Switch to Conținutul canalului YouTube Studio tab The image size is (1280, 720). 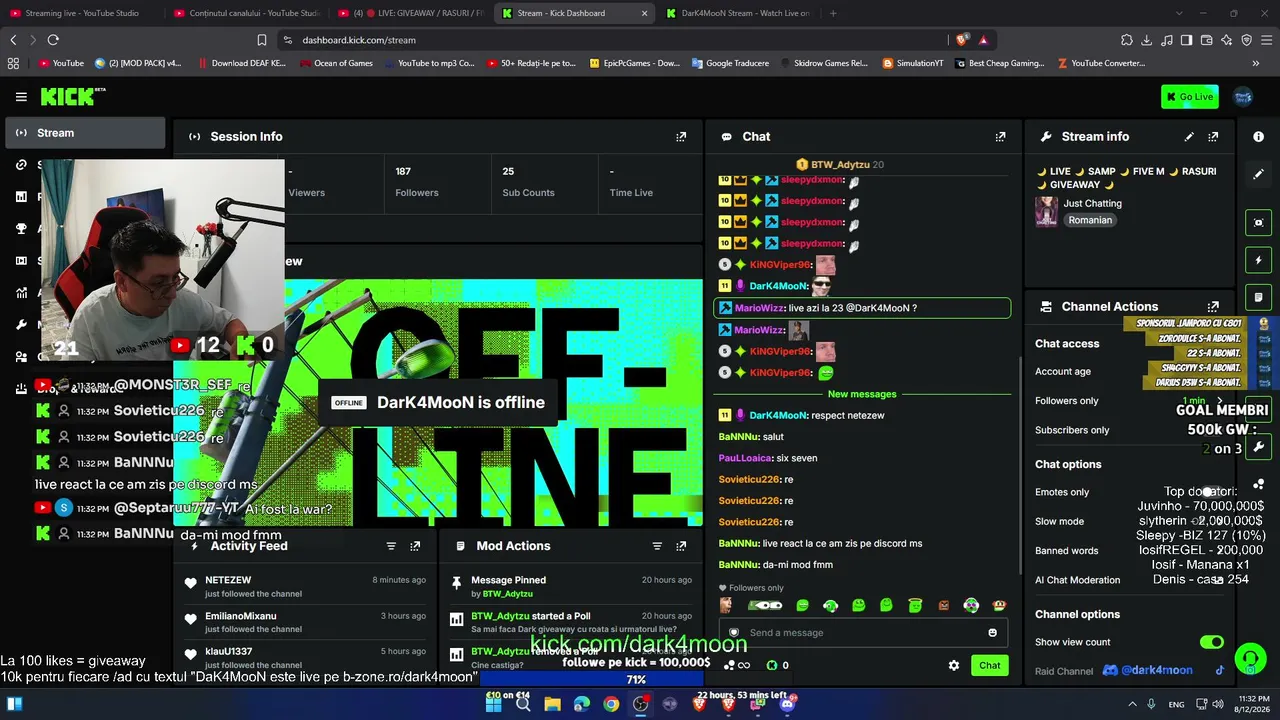pos(246,13)
